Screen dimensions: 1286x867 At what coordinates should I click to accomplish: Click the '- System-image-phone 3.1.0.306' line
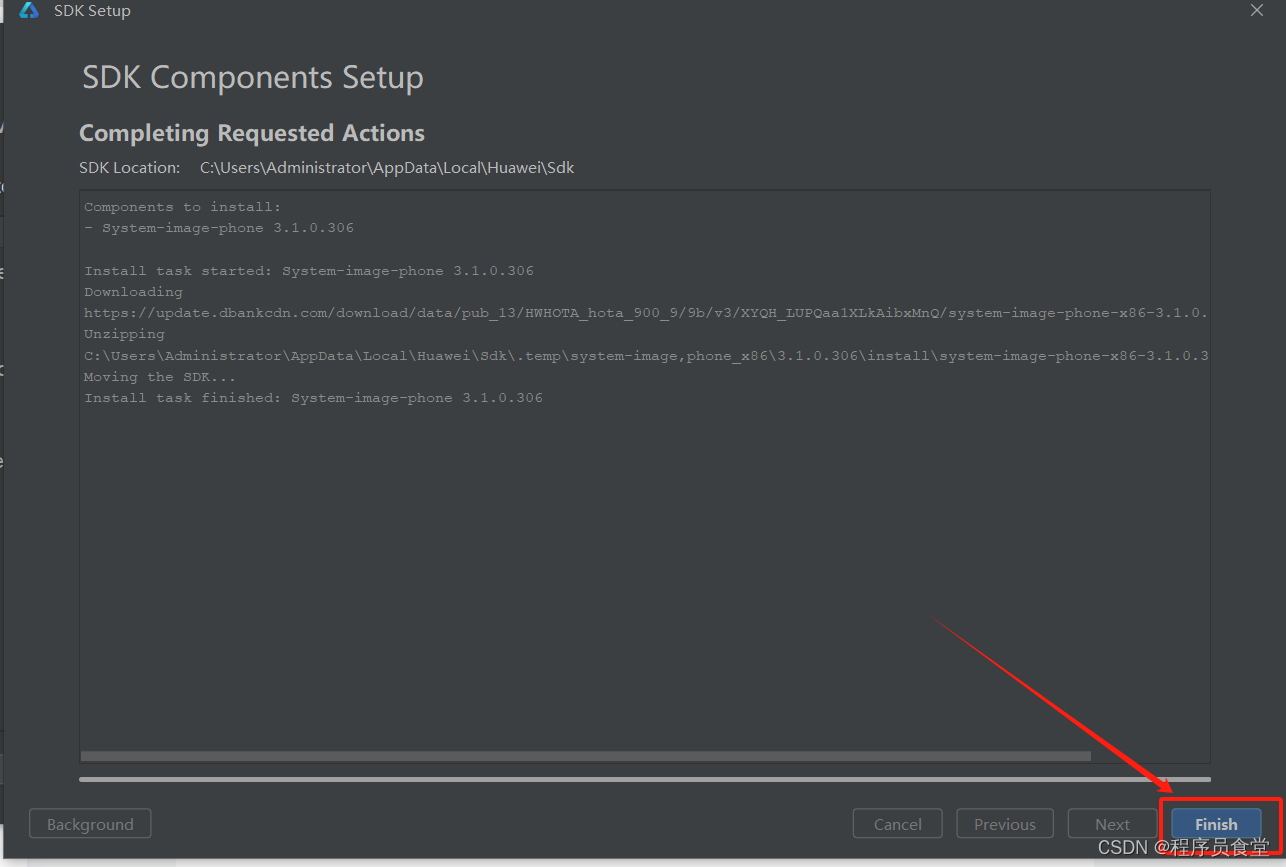[x=219, y=228]
